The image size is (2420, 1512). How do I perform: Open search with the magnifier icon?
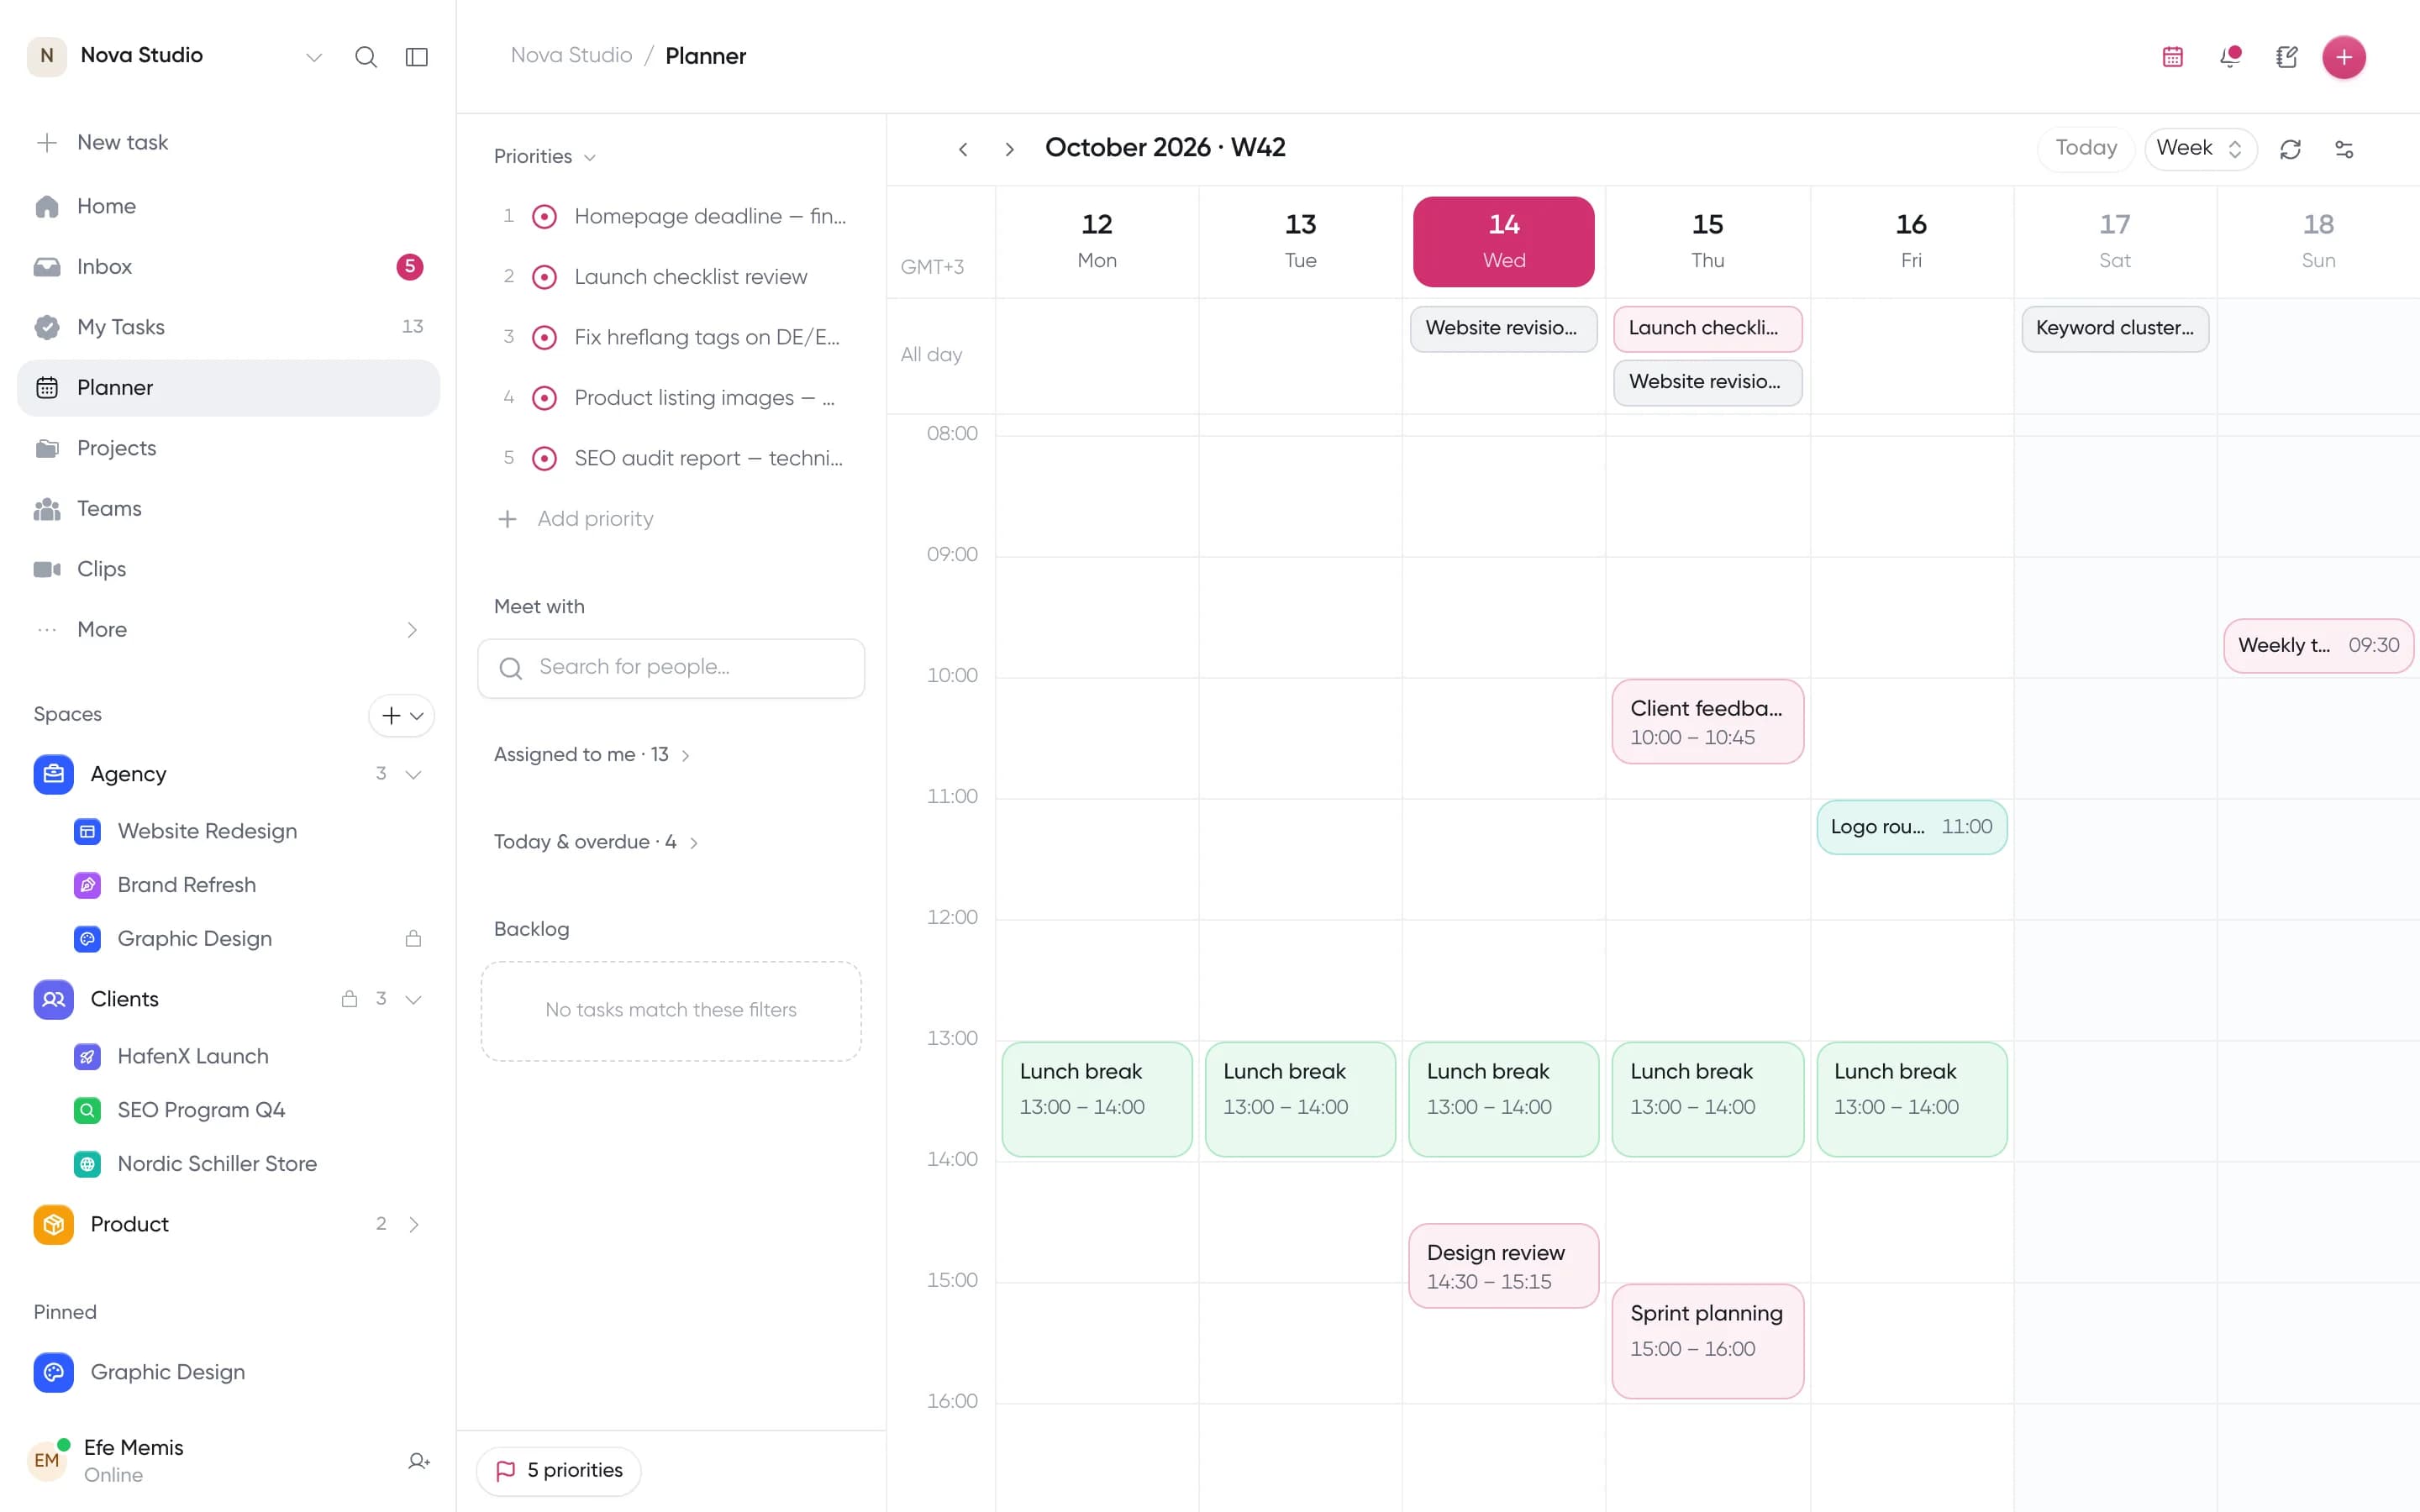pyautogui.click(x=366, y=57)
